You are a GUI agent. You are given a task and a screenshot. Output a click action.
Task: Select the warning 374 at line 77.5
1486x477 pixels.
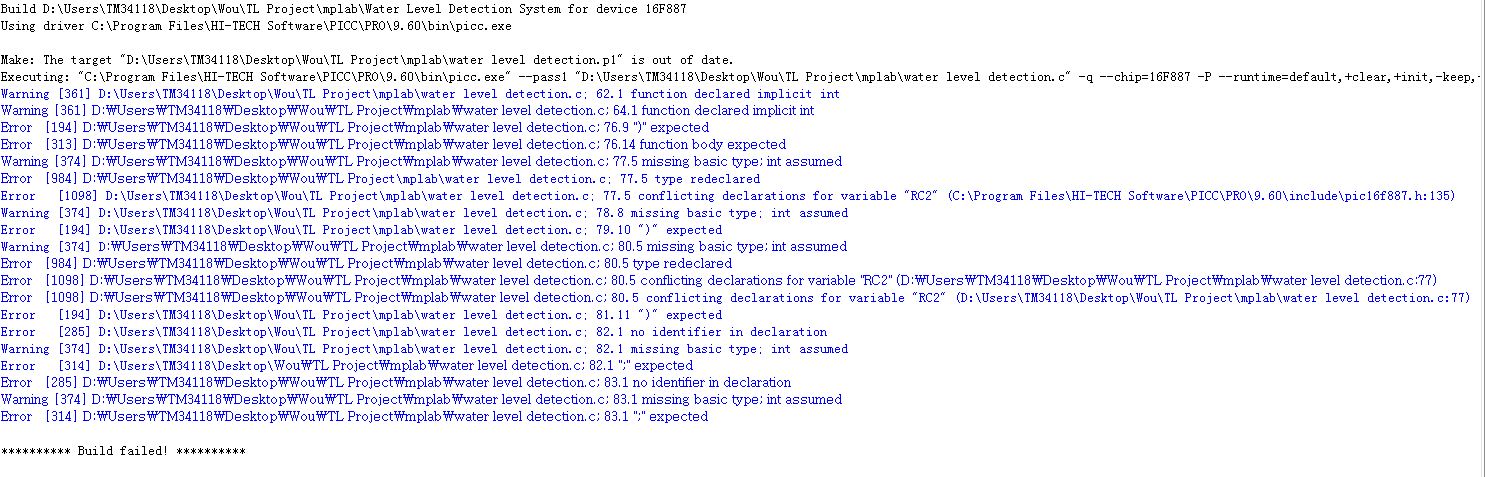421,162
